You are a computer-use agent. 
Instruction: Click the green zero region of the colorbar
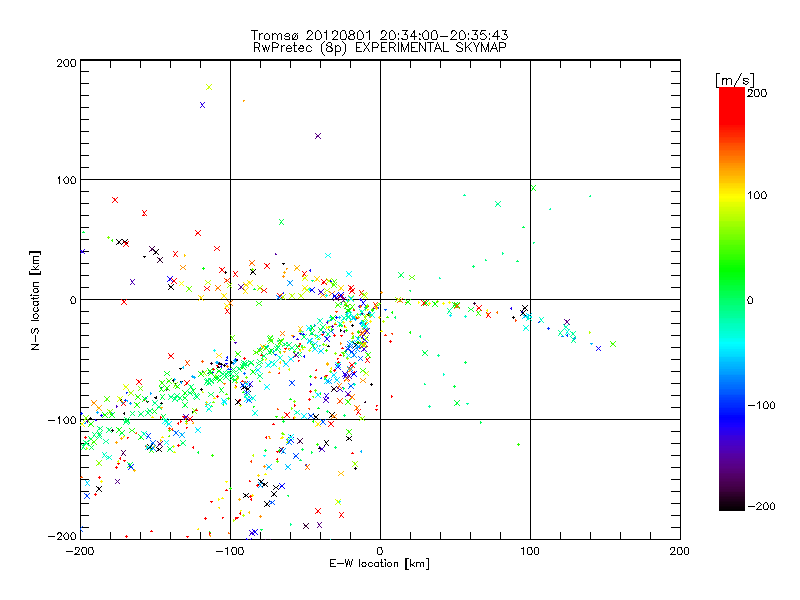[x=732, y=299]
